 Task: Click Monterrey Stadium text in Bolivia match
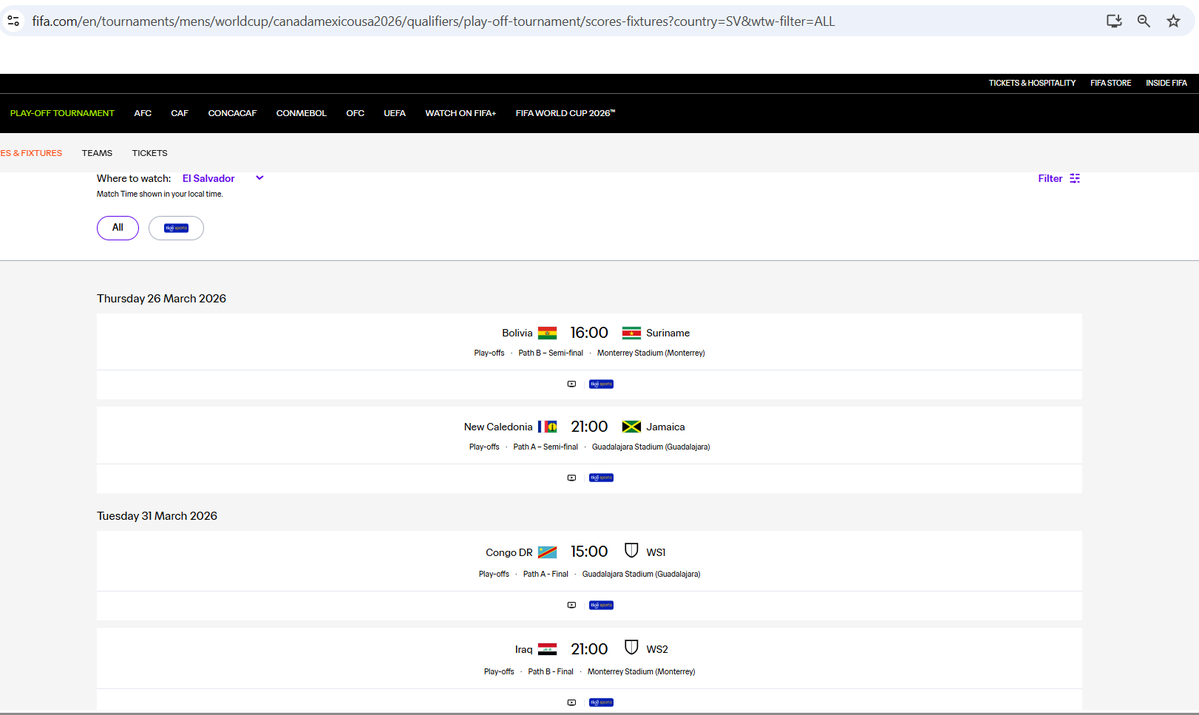[x=651, y=353]
